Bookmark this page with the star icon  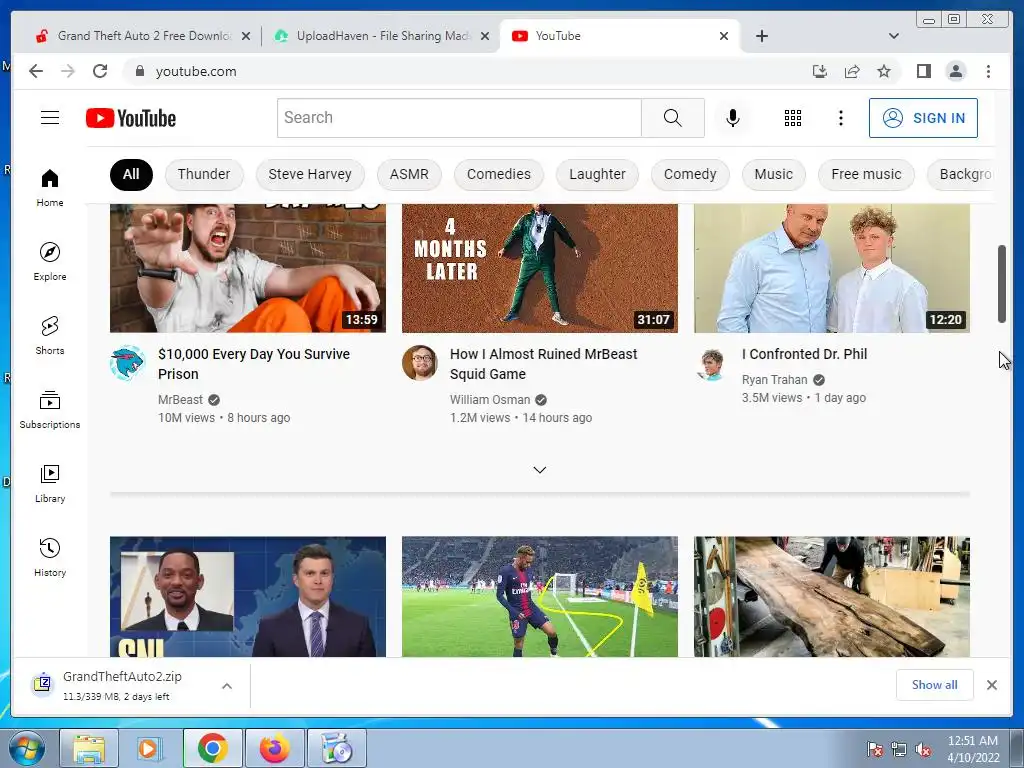point(884,71)
